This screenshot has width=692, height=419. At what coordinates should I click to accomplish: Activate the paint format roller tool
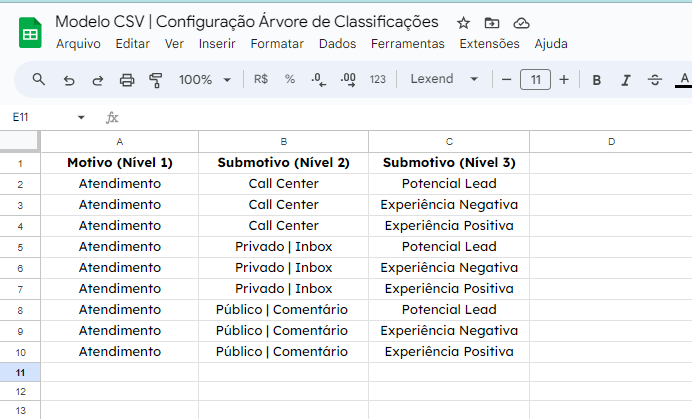coord(155,80)
